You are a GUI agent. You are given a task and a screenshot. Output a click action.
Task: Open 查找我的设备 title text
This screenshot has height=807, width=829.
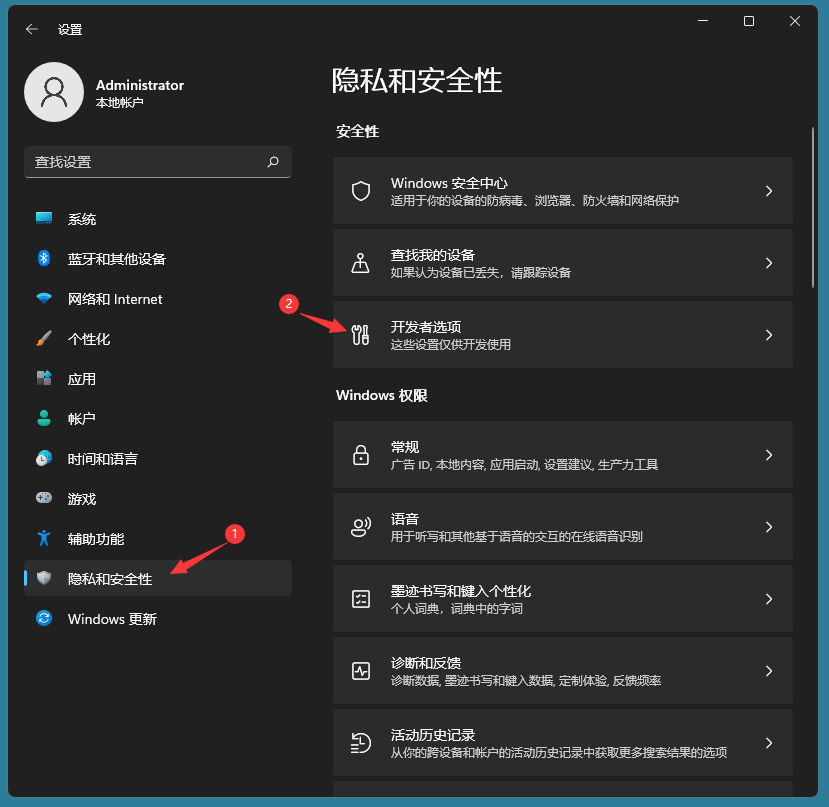(x=432, y=255)
